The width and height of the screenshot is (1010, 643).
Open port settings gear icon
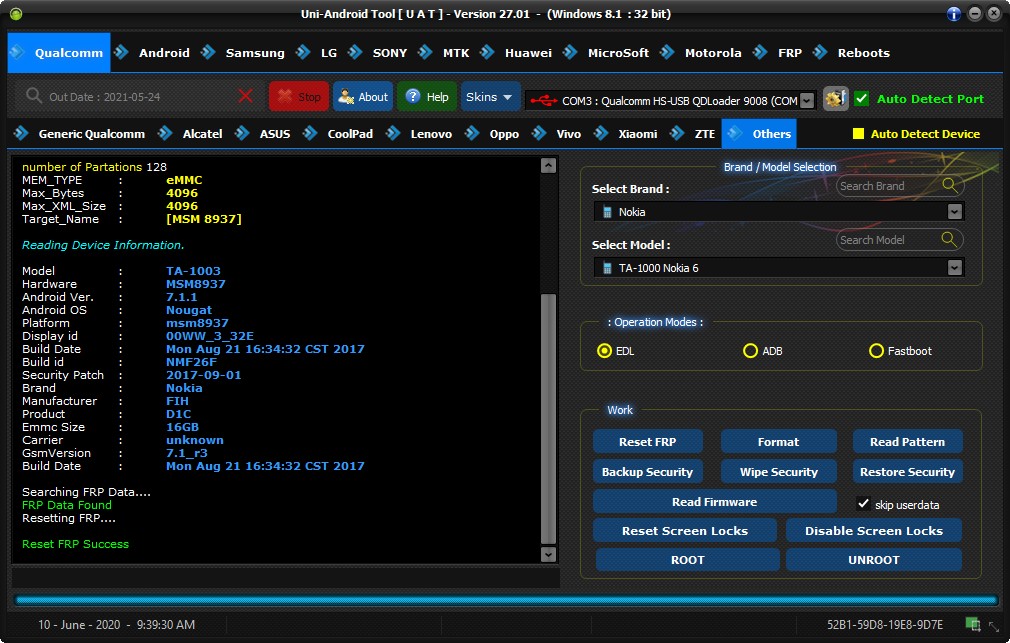coord(835,99)
